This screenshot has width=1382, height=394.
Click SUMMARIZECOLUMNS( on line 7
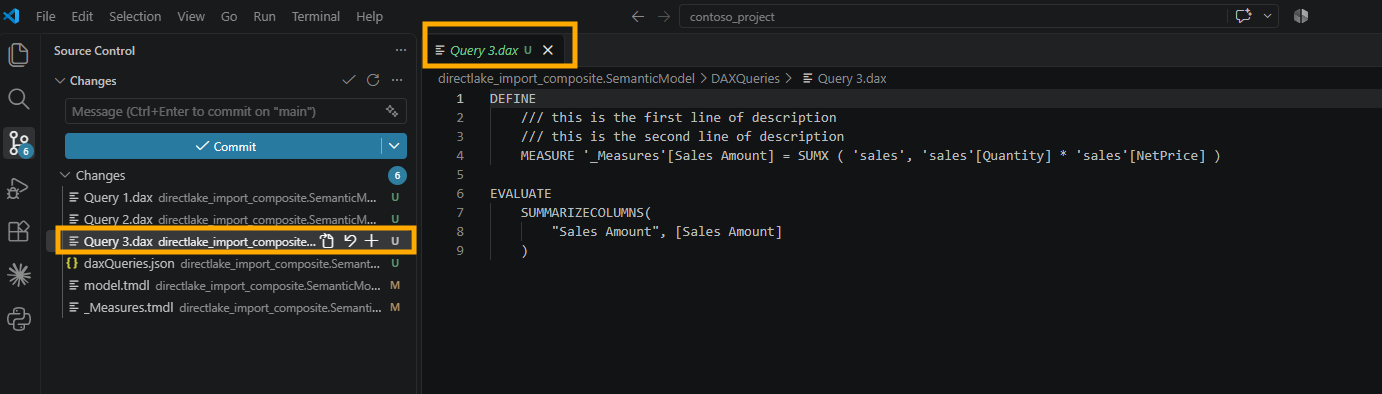586,212
